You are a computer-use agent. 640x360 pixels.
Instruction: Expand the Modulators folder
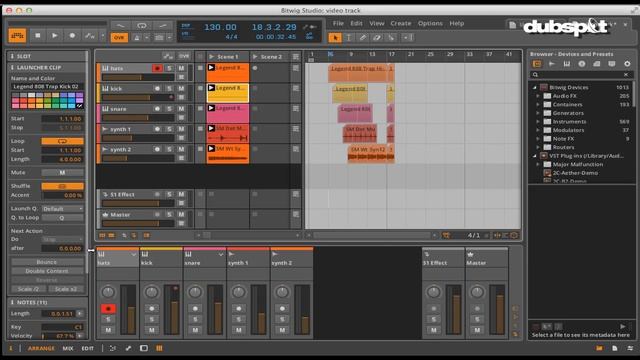pos(538,130)
